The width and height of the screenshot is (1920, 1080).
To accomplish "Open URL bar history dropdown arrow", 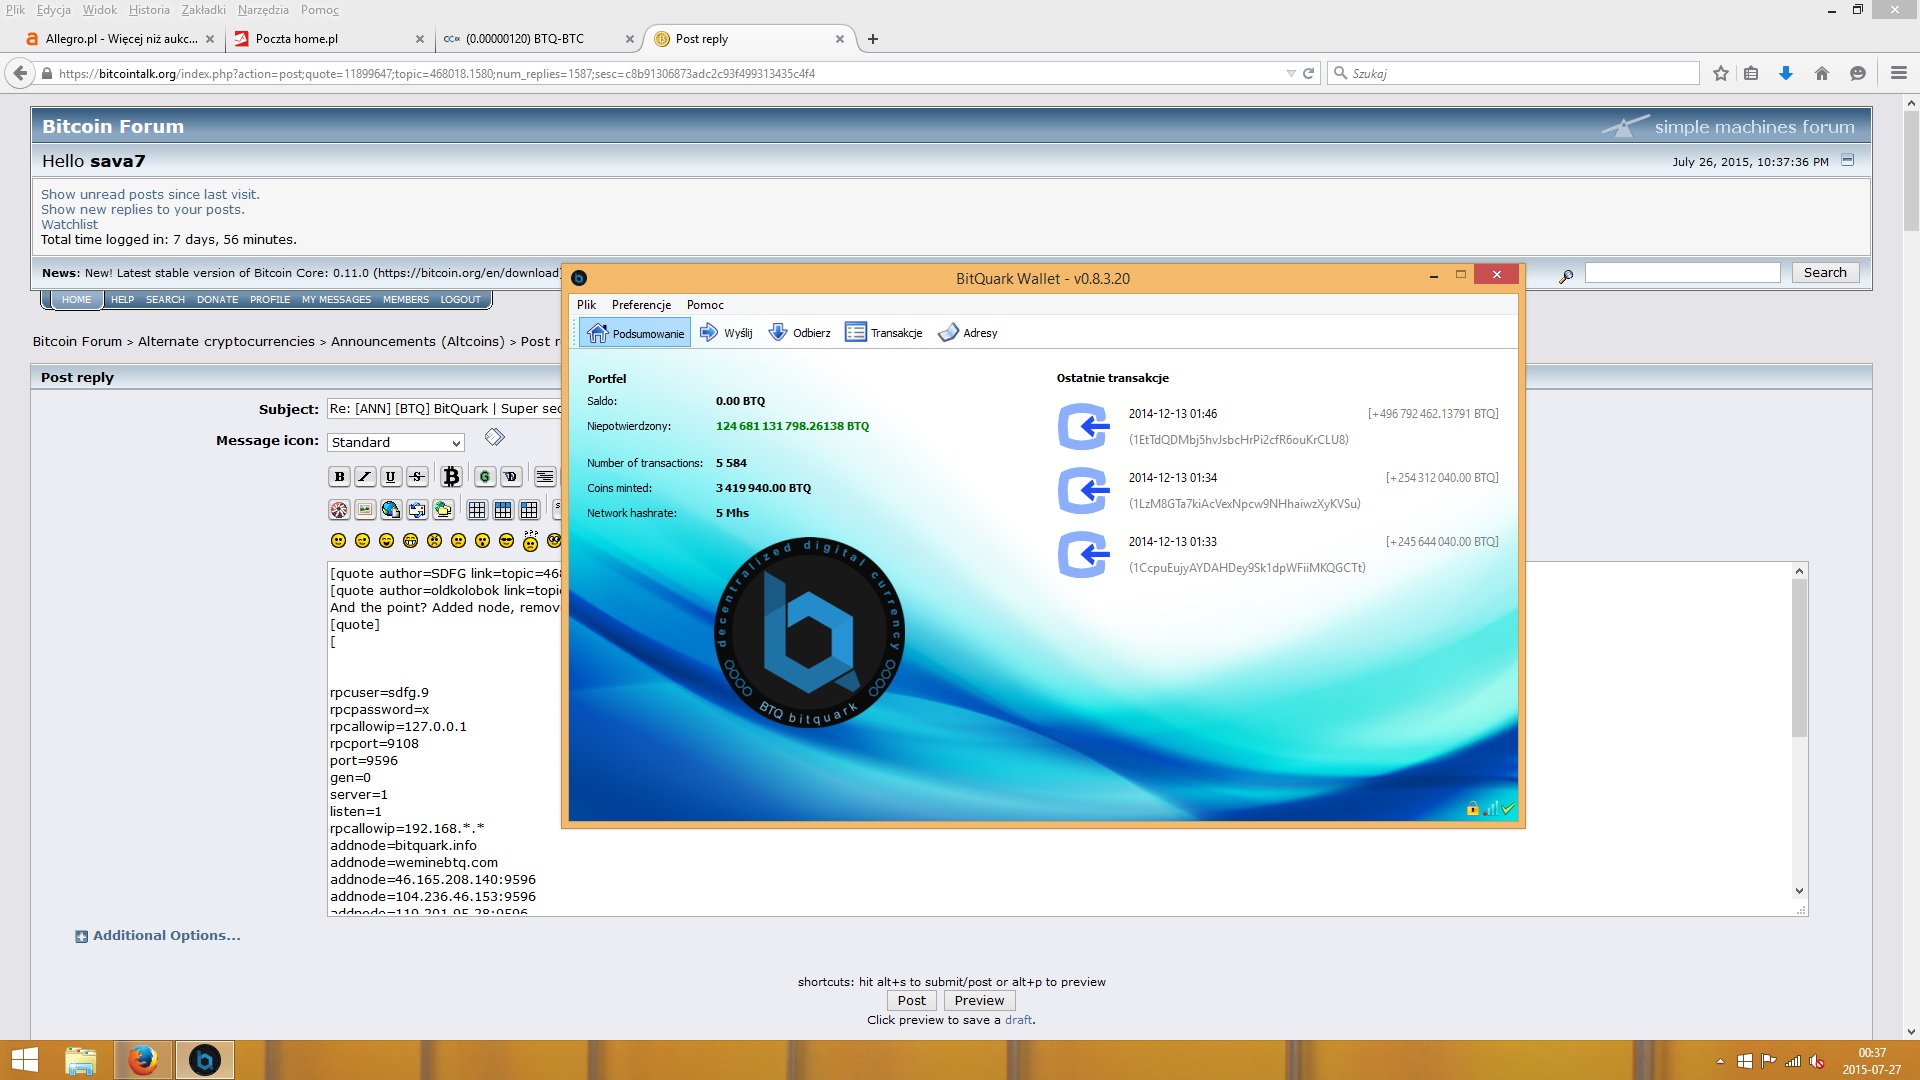I will pyautogui.click(x=1290, y=73).
